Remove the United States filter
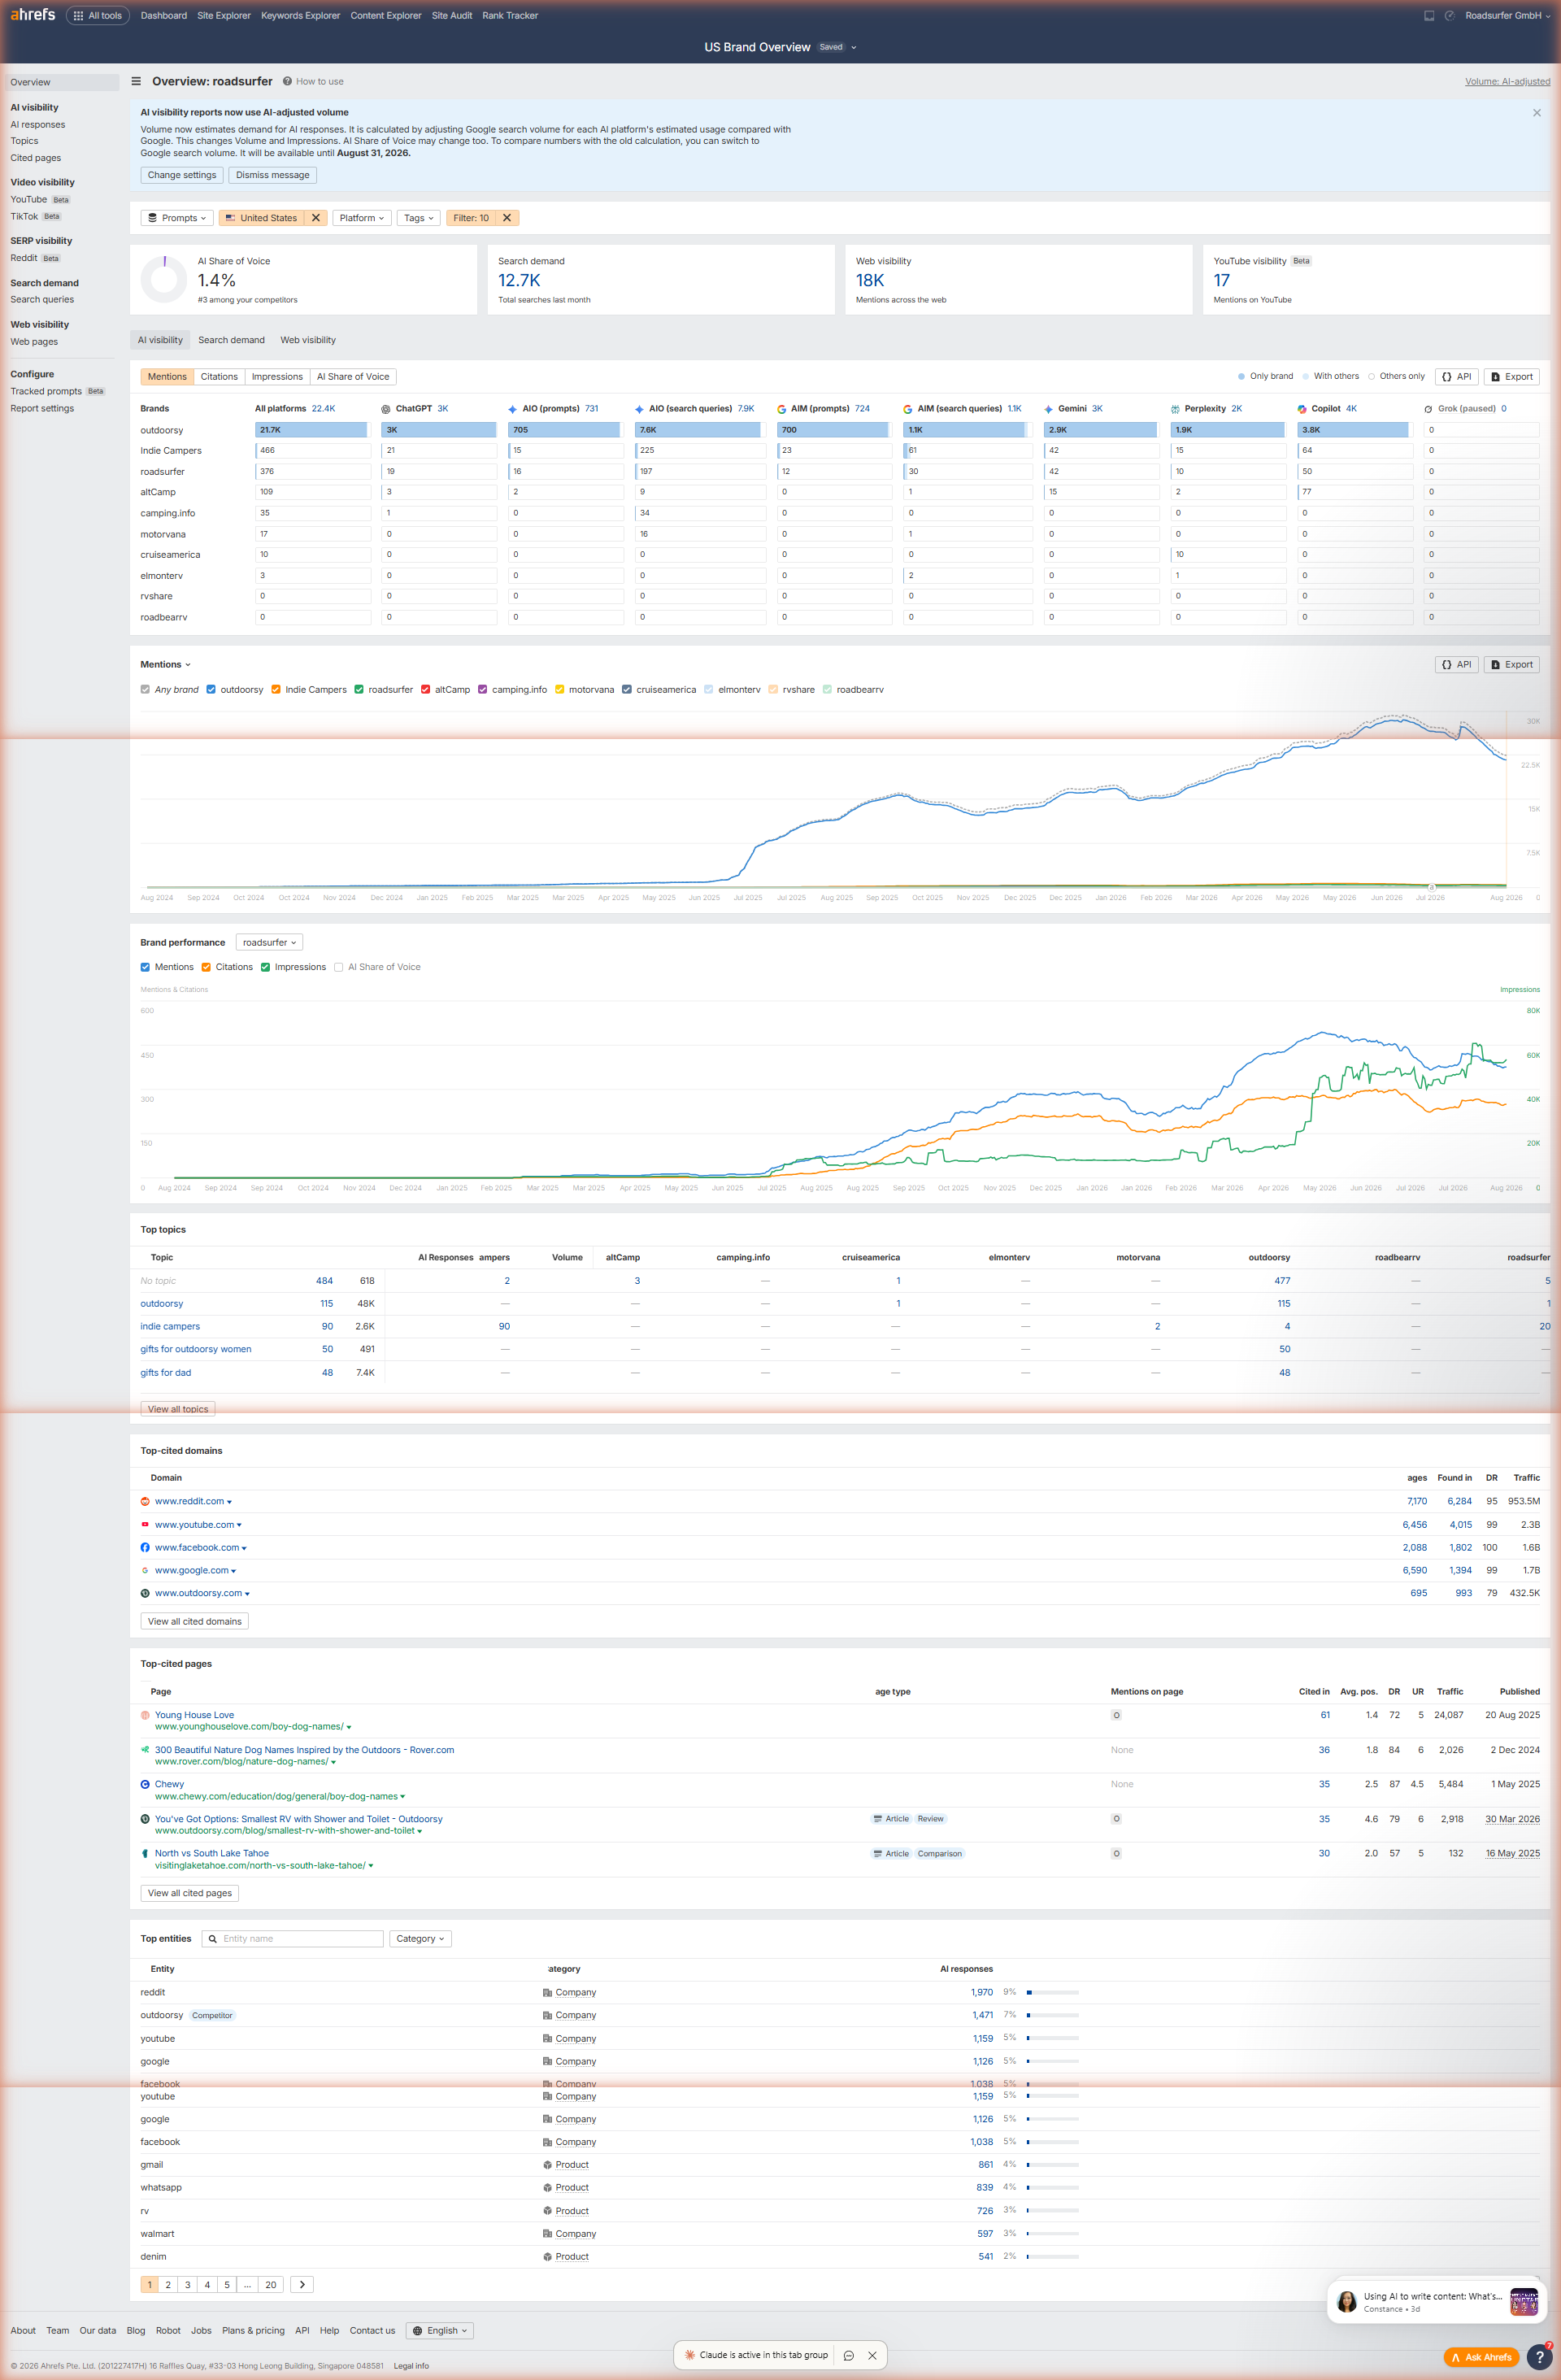 pos(316,218)
